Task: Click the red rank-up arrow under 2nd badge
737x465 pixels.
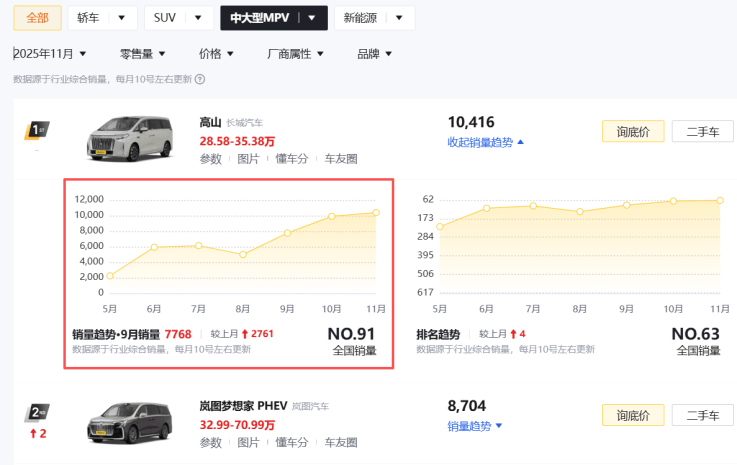Action: tap(33, 433)
